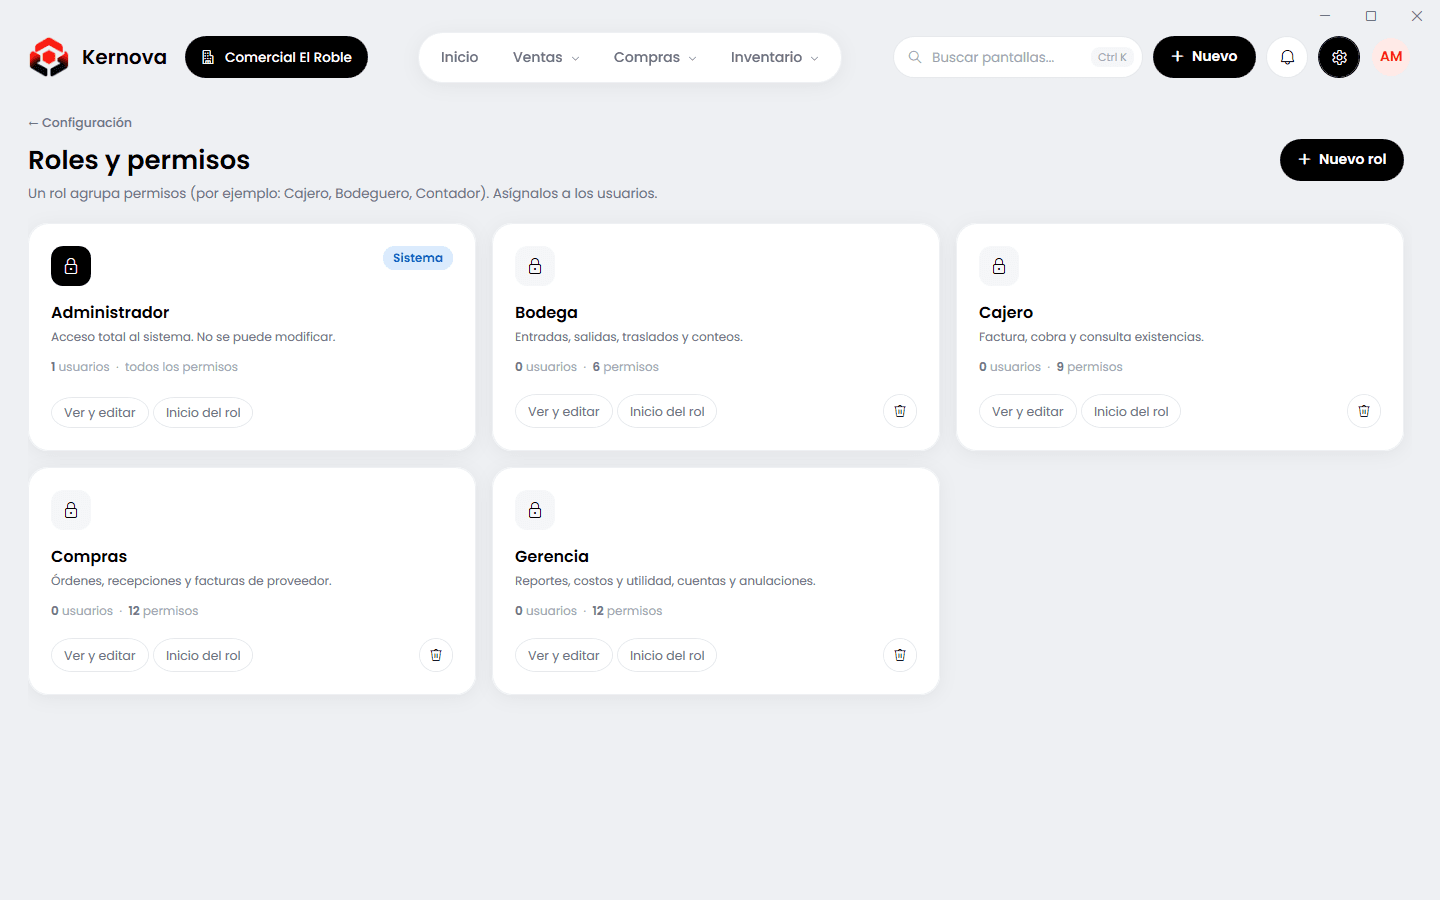The width and height of the screenshot is (1440, 900).
Task: Click the Cajero '9 permisos' text
Action: 1089,367
